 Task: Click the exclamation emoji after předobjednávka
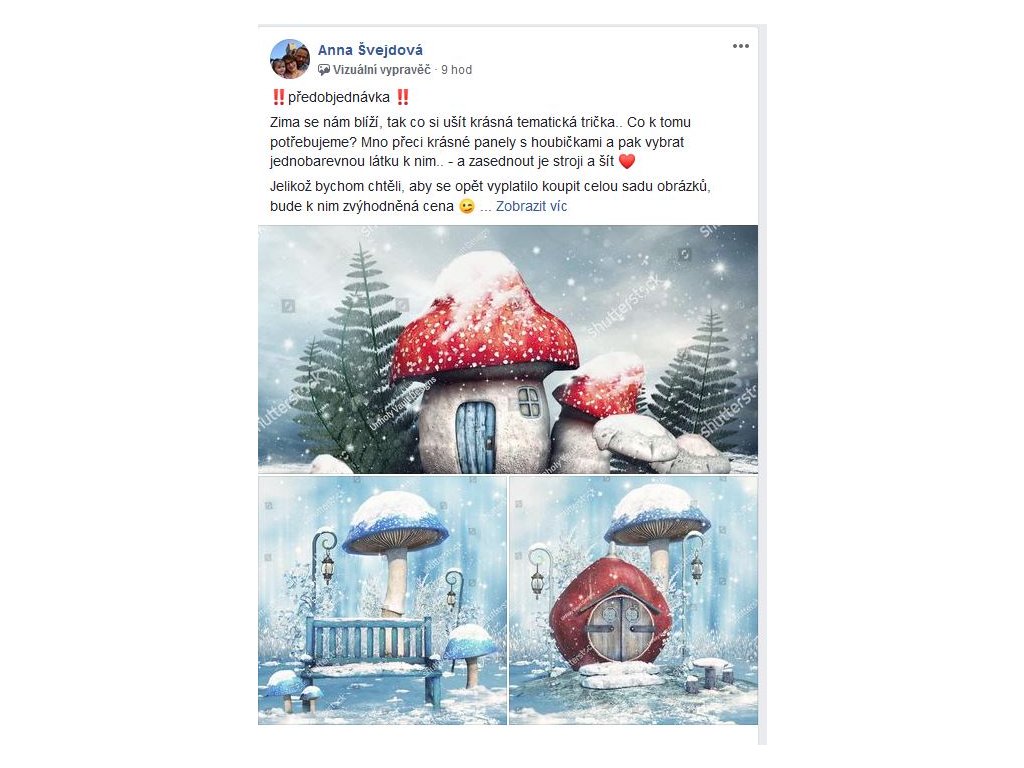[x=403, y=98]
